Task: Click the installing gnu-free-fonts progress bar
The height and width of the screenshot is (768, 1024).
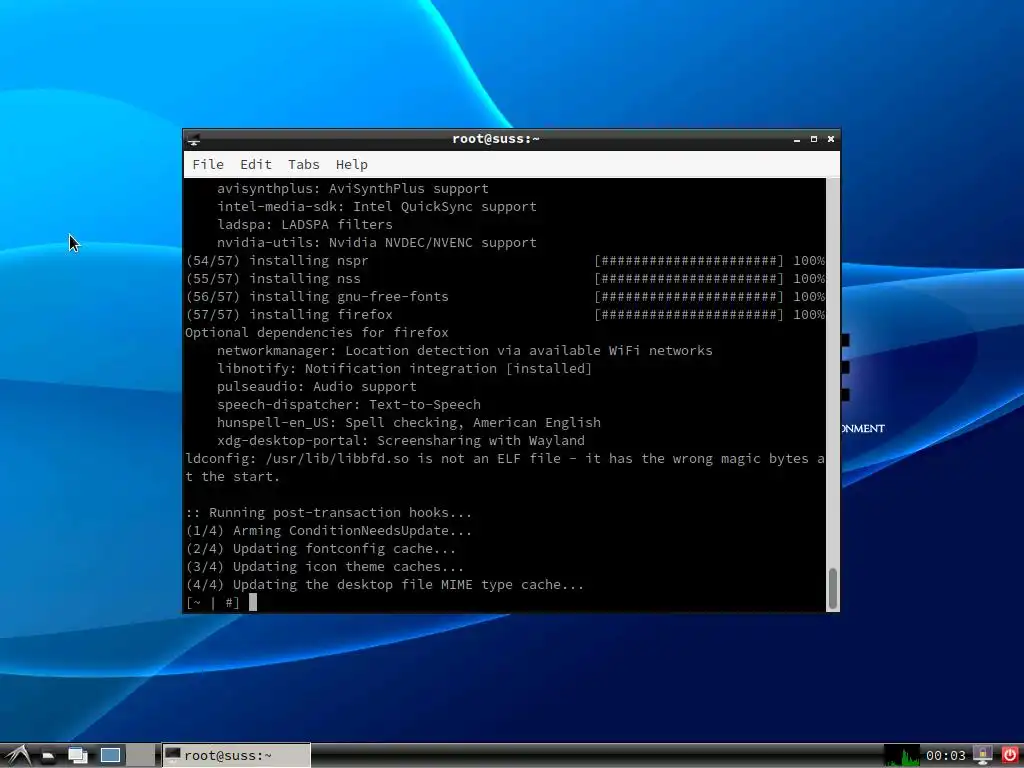Action: pos(688,296)
